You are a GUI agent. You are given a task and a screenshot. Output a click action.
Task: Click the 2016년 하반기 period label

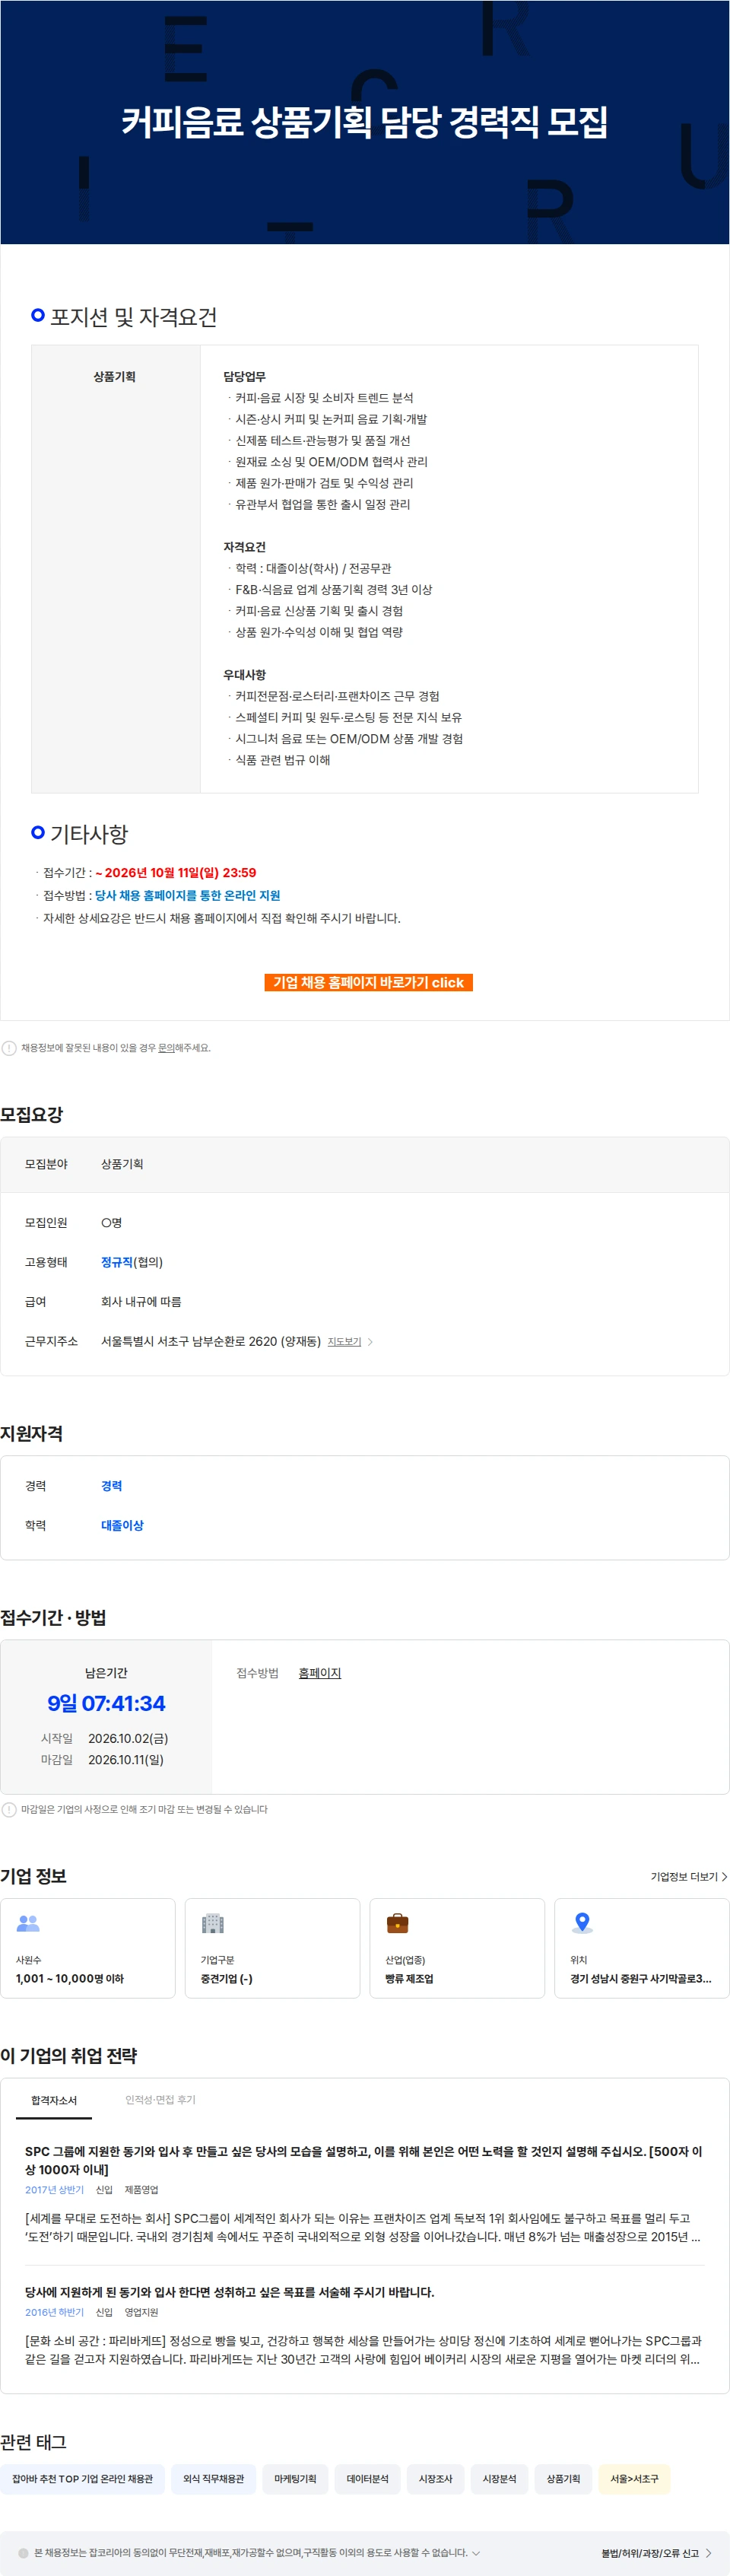pyautogui.click(x=54, y=2312)
